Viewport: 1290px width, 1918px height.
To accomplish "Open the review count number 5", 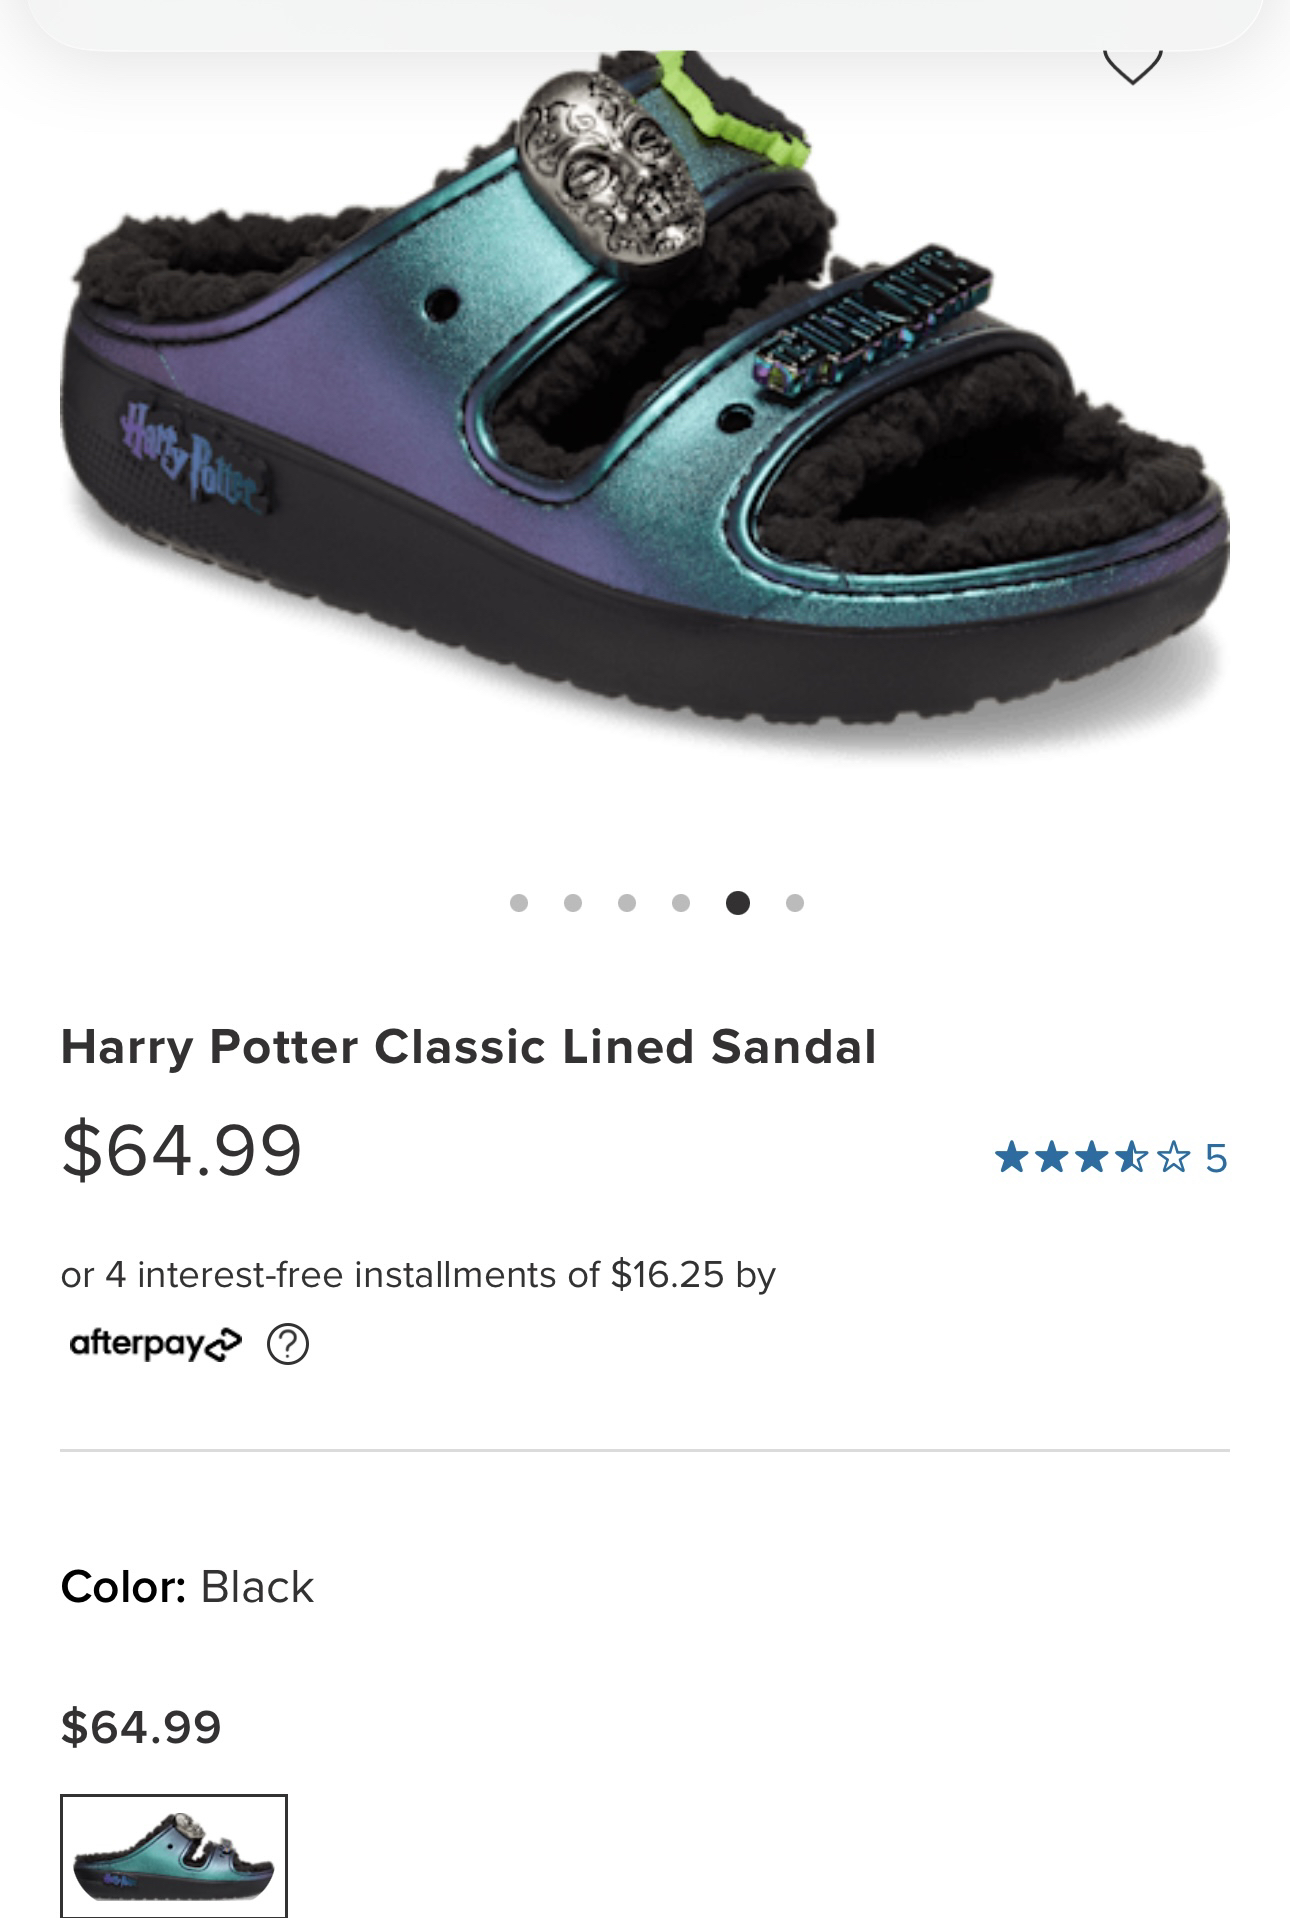I will [1215, 1158].
